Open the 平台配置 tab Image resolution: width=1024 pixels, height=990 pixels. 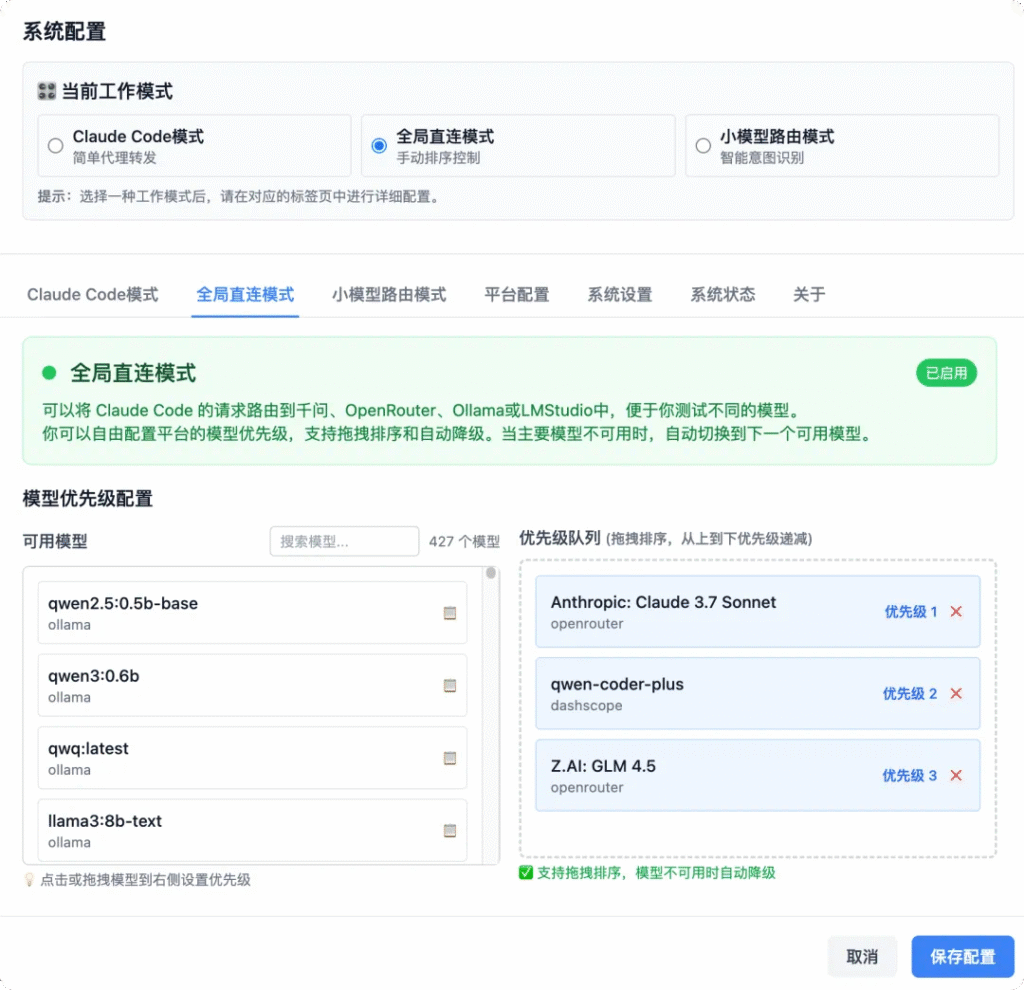pyautogui.click(x=517, y=295)
